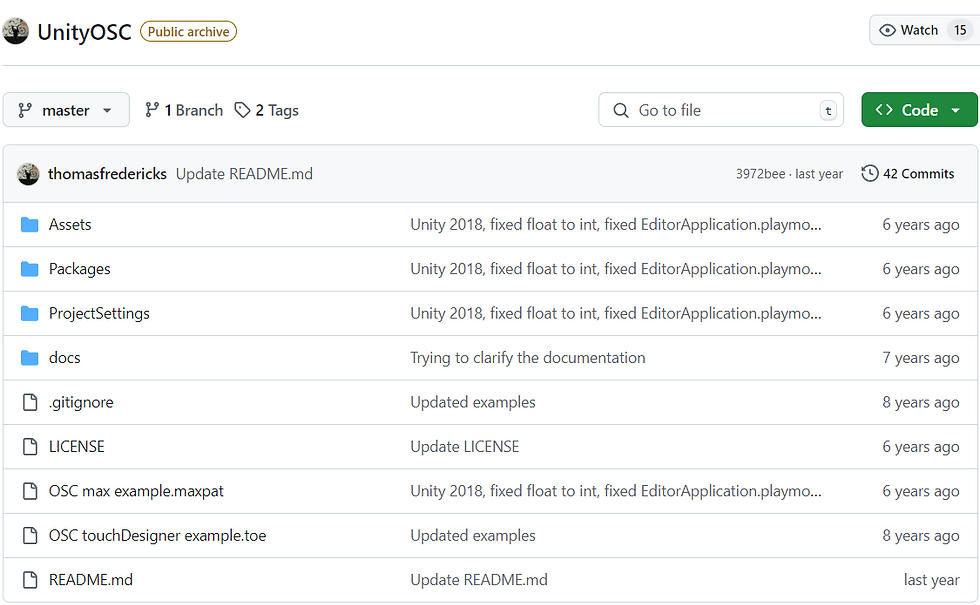Click the history clock icon beside 42 Commits
Screen dimensions: 980x605
(x=870, y=173)
